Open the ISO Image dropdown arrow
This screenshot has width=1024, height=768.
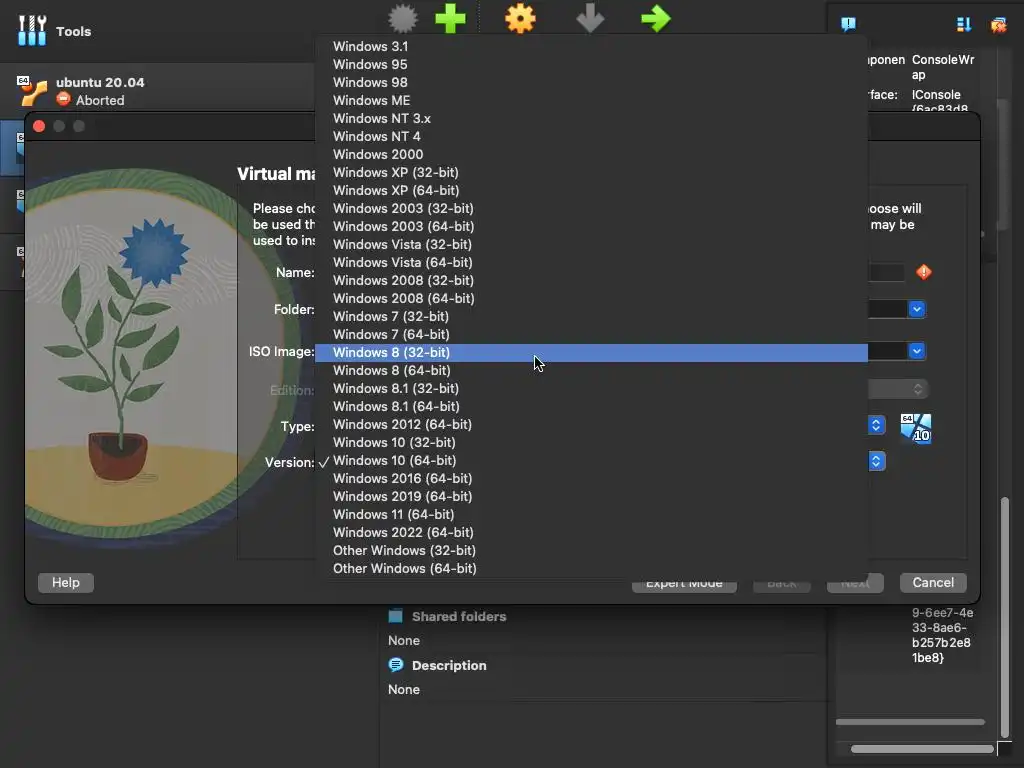pyautogui.click(x=917, y=351)
